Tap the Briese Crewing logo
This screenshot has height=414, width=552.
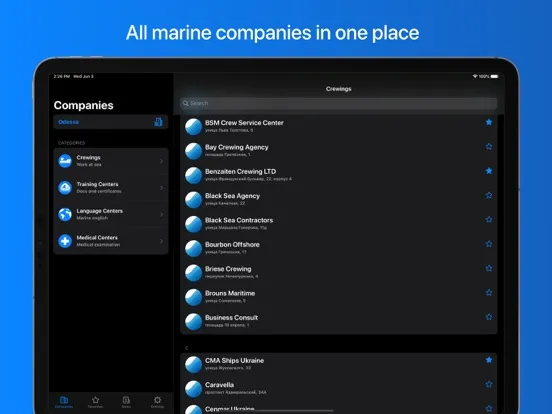(193, 273)
